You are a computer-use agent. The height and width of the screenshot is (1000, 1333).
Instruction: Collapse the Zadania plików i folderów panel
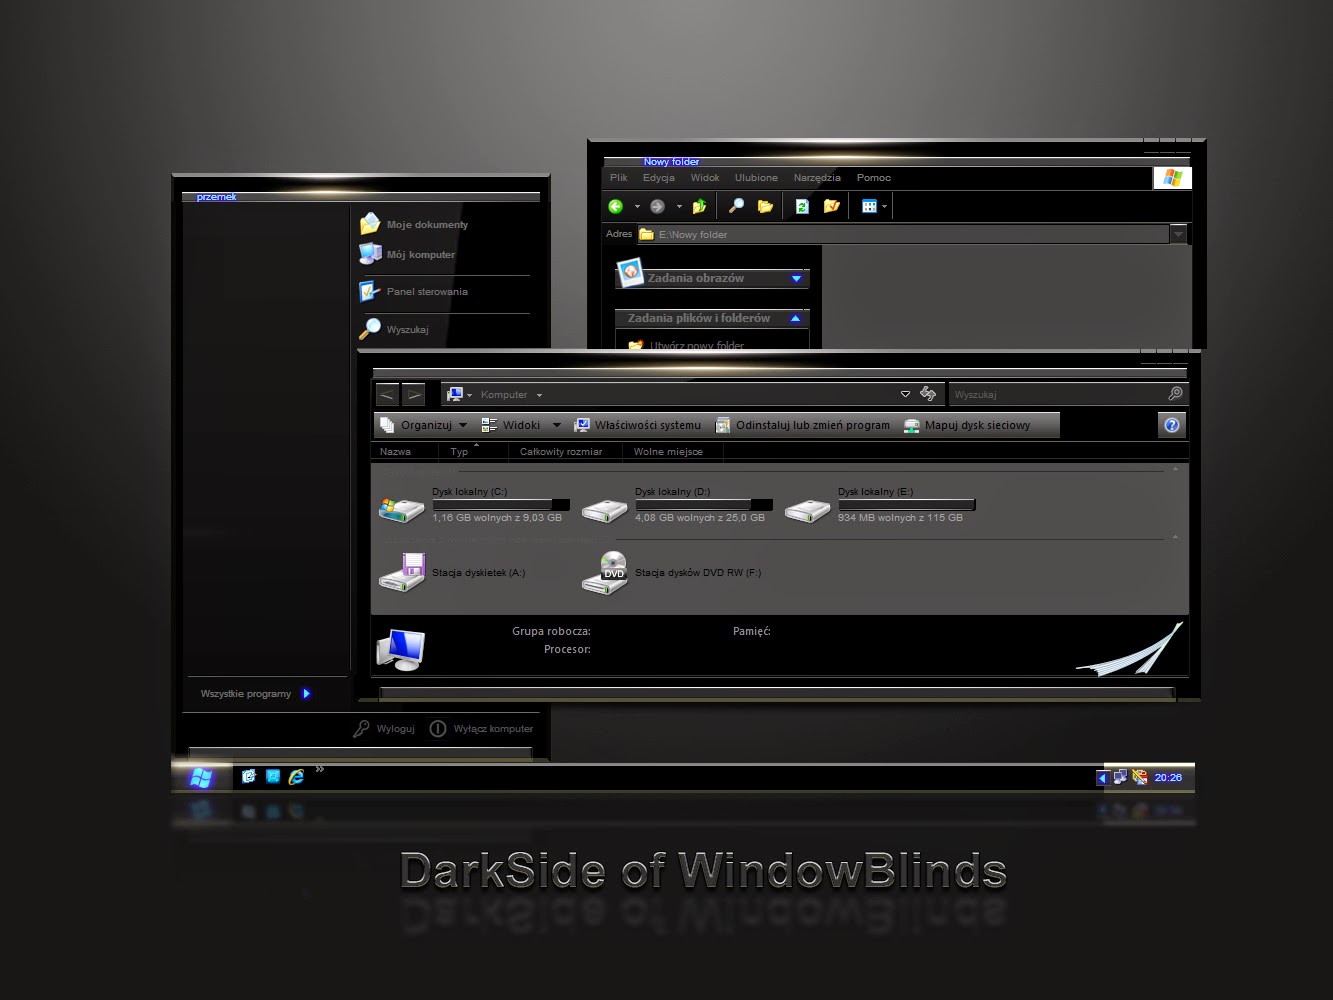(x=796, y=318)
